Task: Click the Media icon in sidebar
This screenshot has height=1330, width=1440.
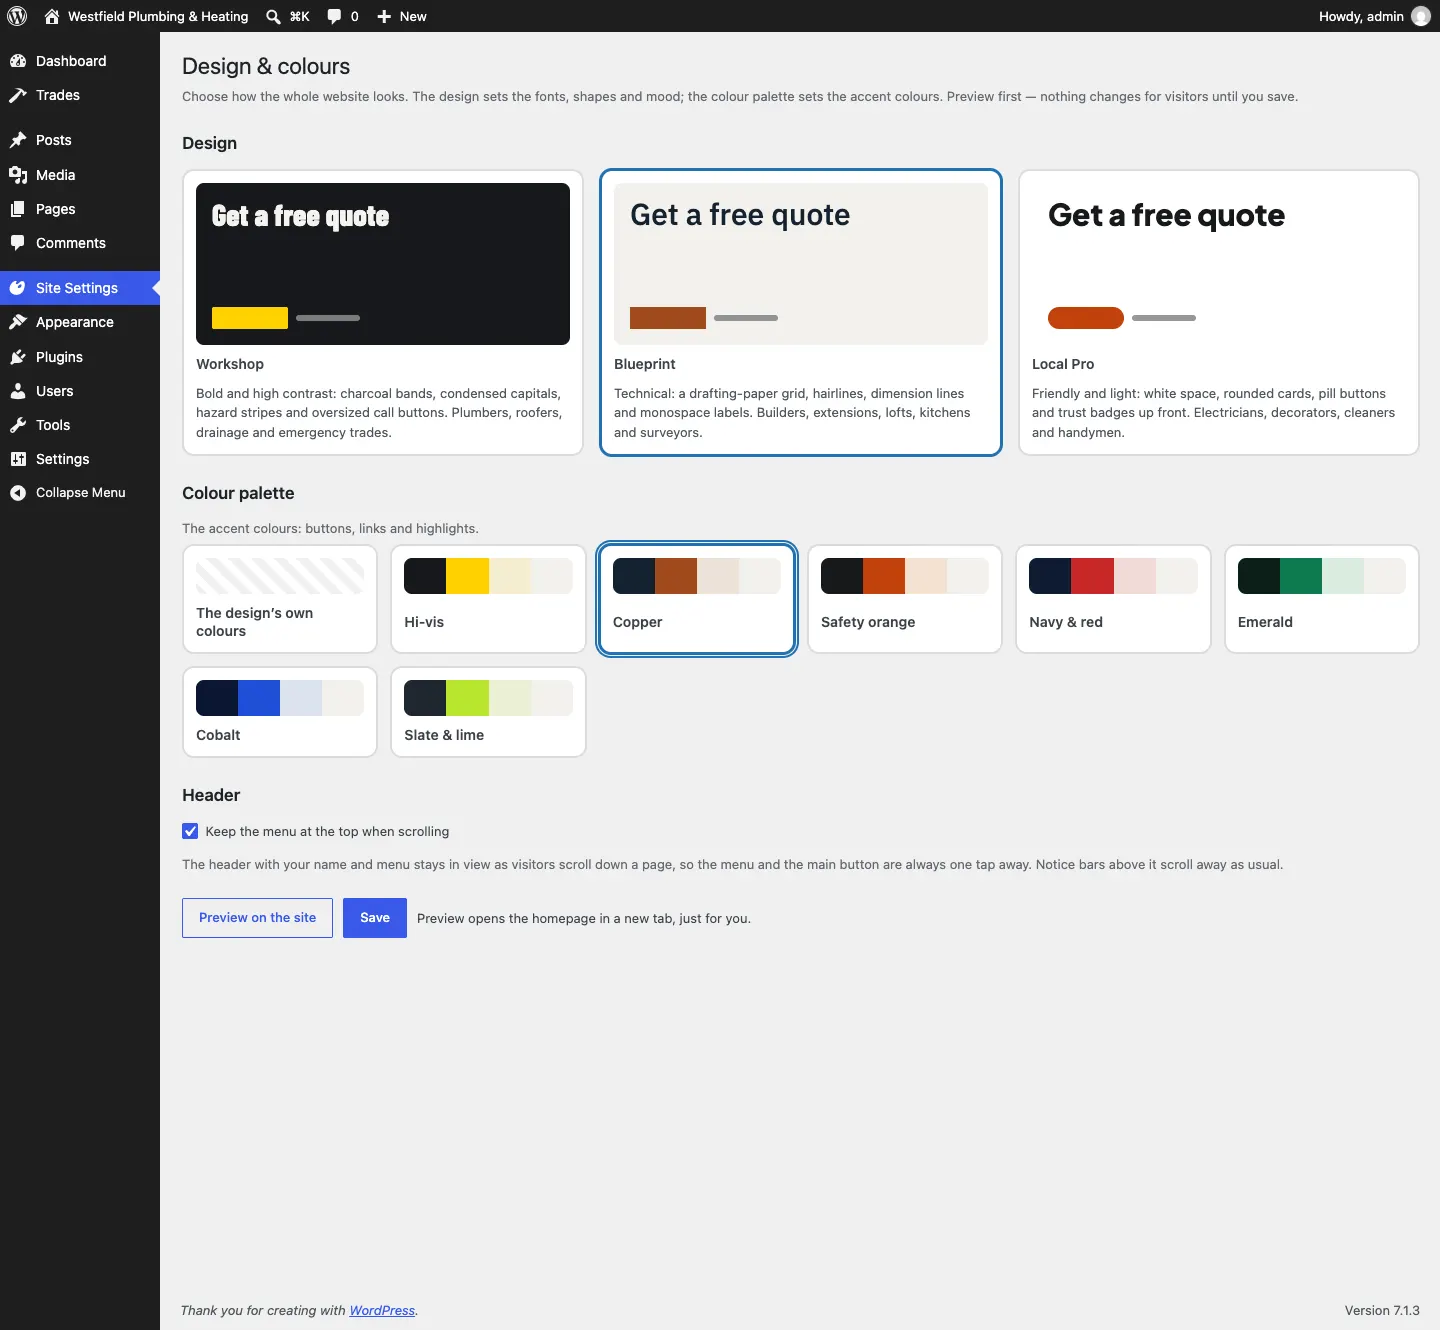Action: [x=17, y=175]
